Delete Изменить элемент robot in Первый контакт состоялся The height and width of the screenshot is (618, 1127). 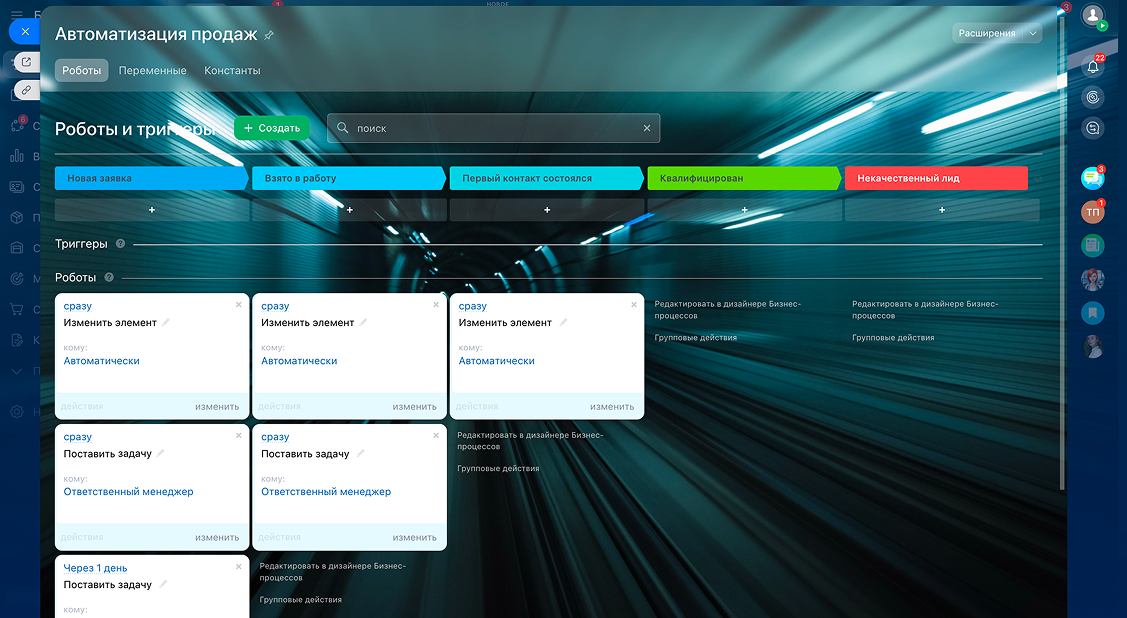(x=634, y=305)
